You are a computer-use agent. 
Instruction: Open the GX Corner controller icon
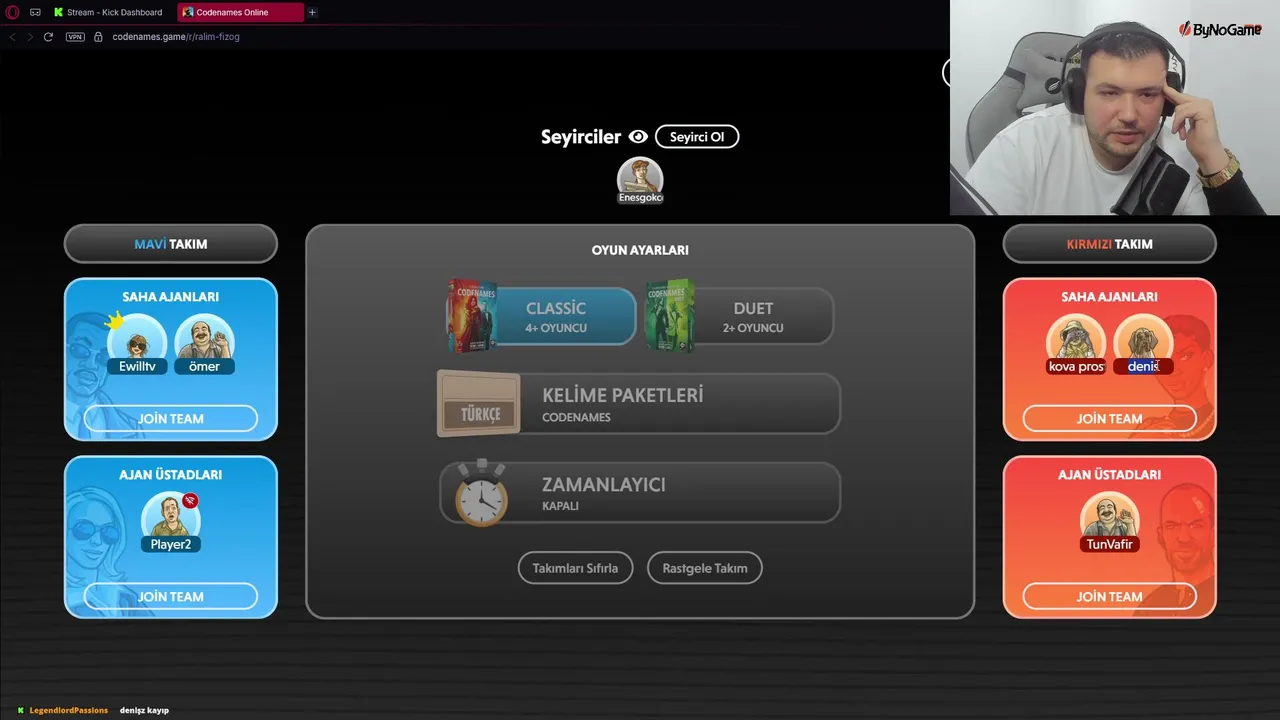(x=35, y=12)
